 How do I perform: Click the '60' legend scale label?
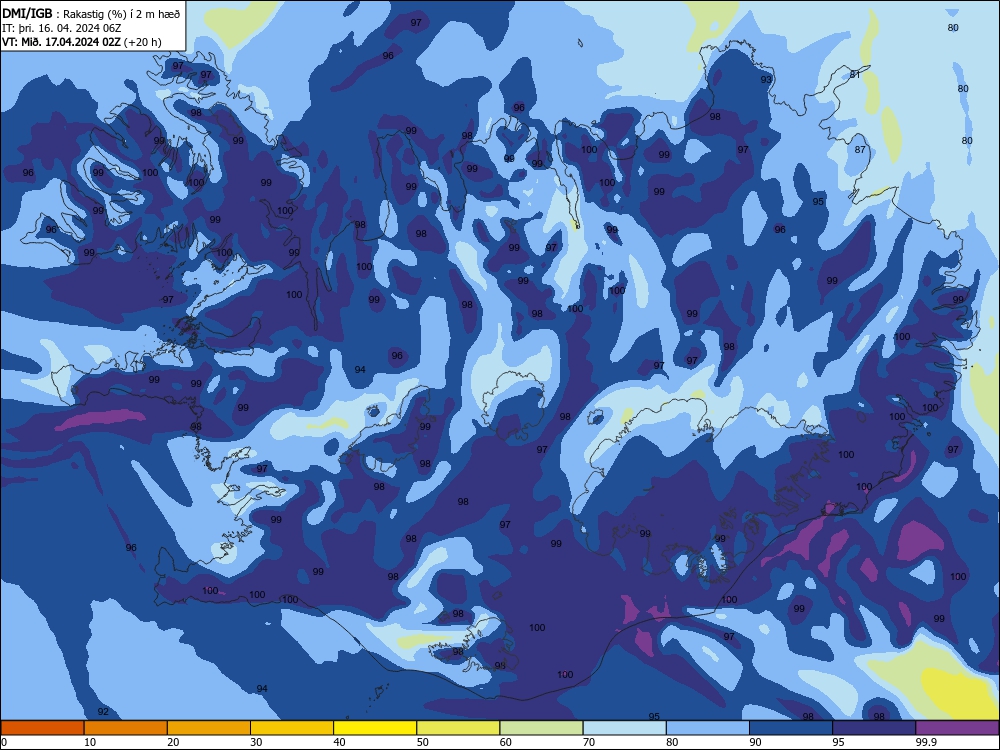pos(506,742)
